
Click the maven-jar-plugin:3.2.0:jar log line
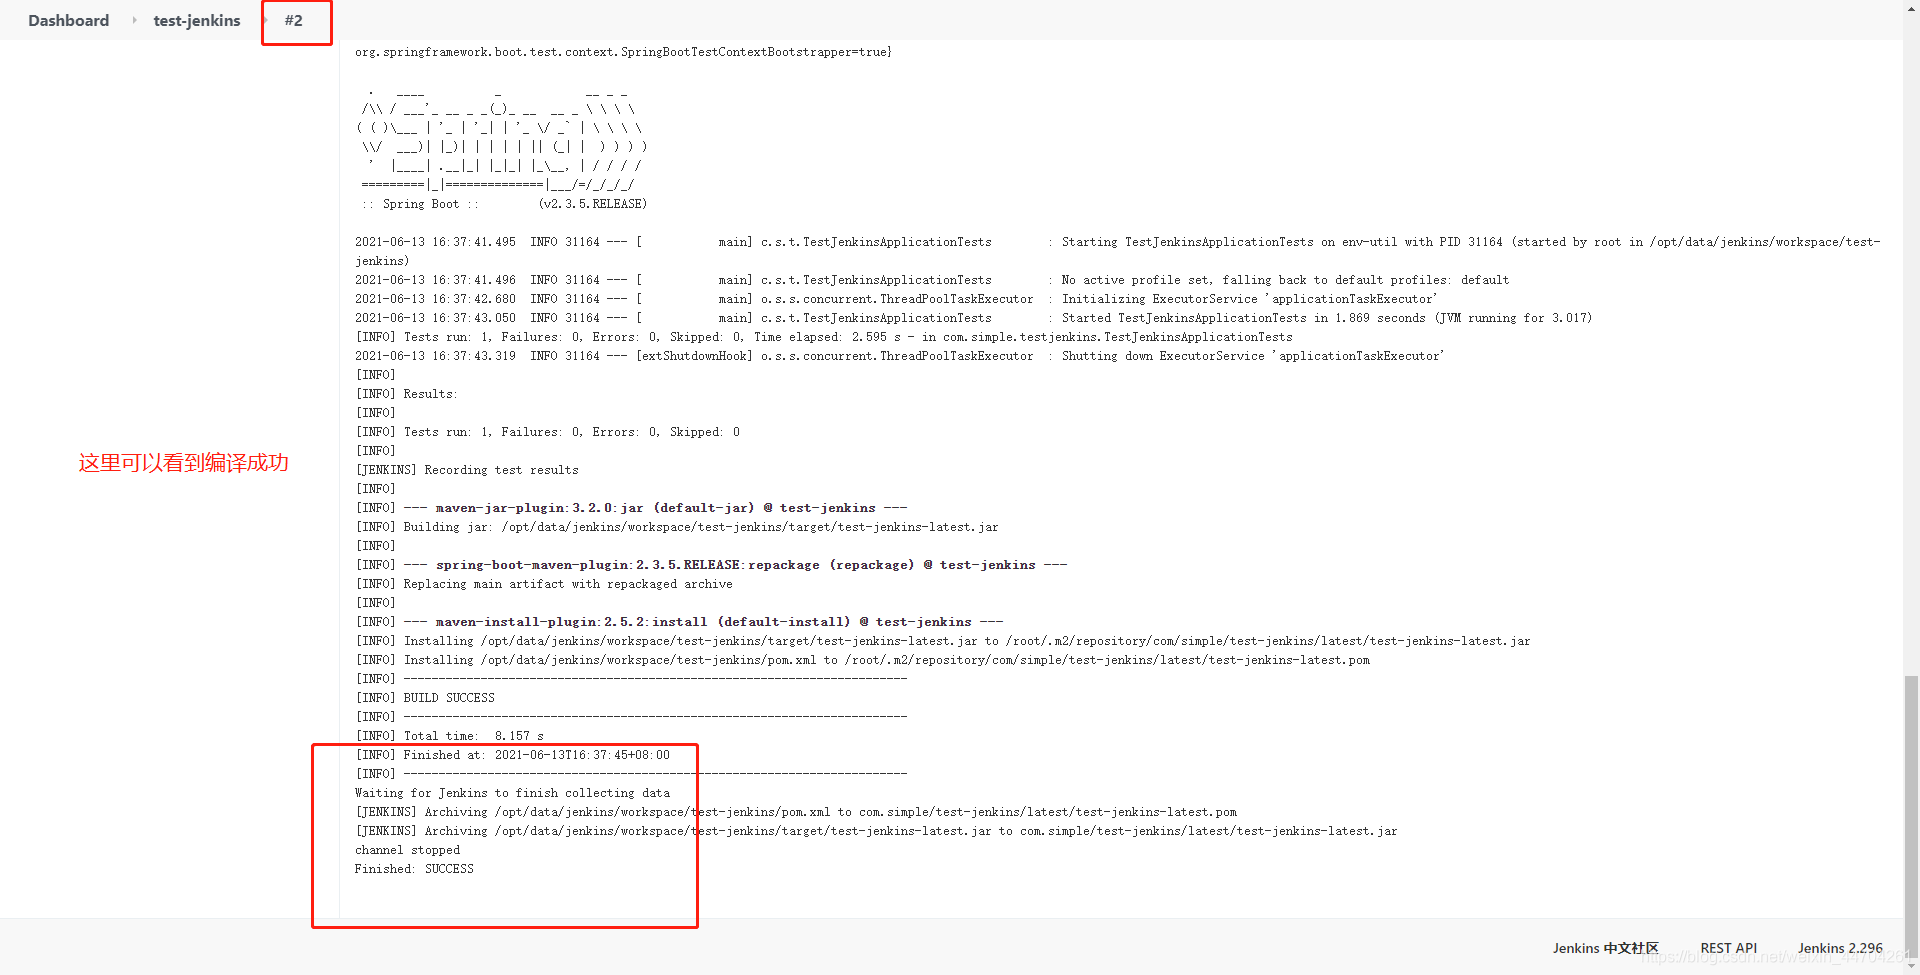tap(631, 508)
